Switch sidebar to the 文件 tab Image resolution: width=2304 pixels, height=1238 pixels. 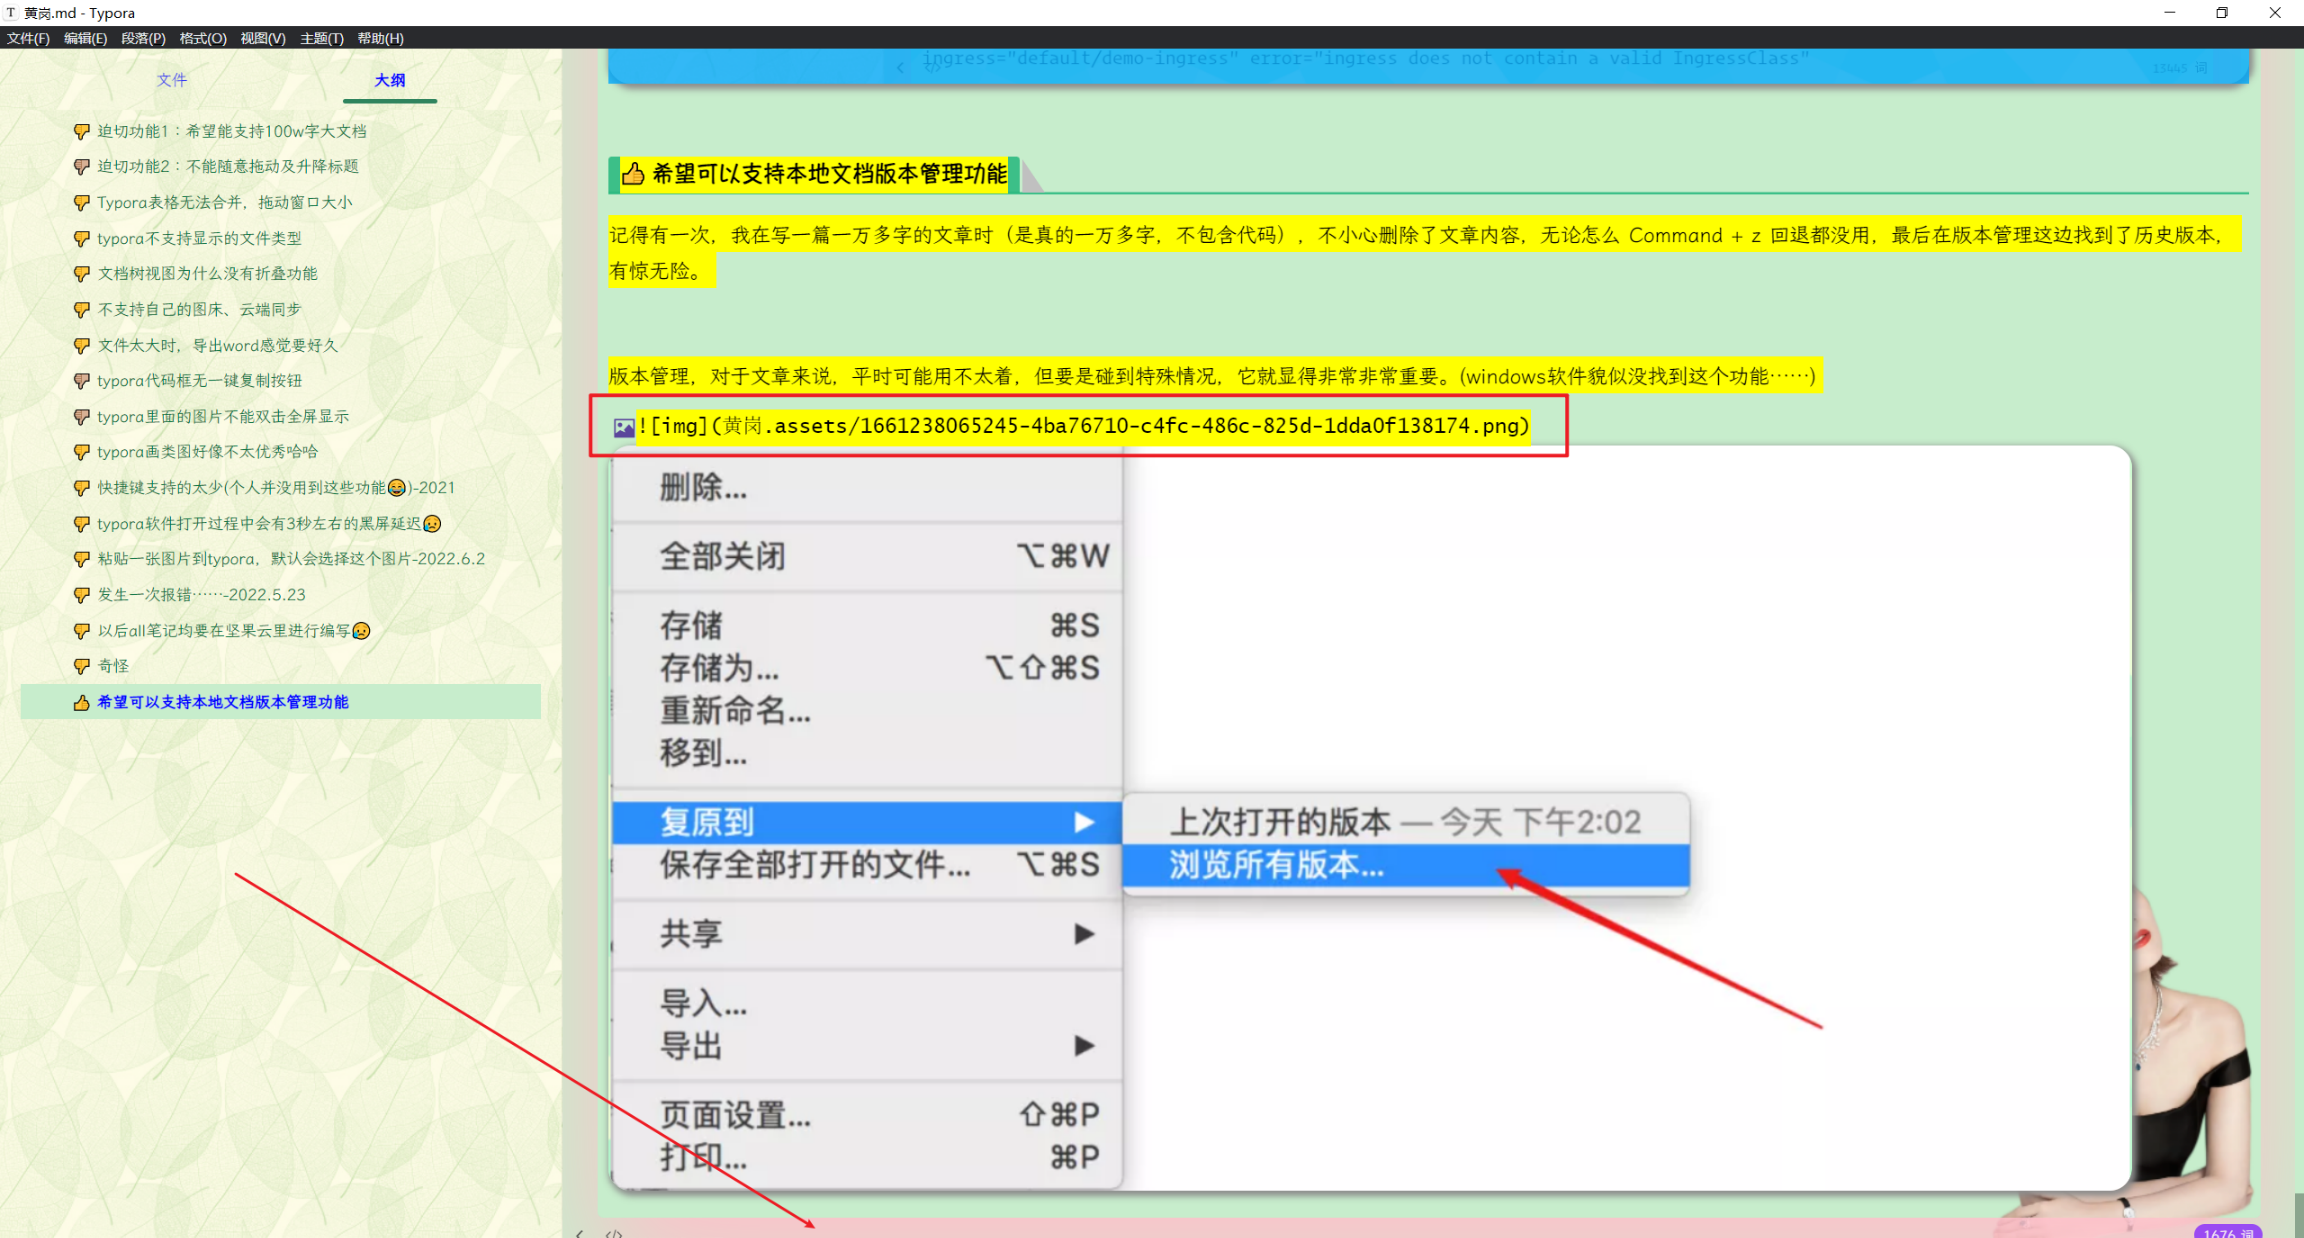[x=172, y=80]
